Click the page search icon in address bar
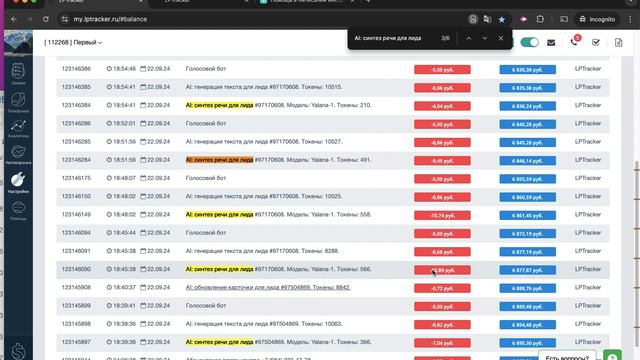 (473, 19)
